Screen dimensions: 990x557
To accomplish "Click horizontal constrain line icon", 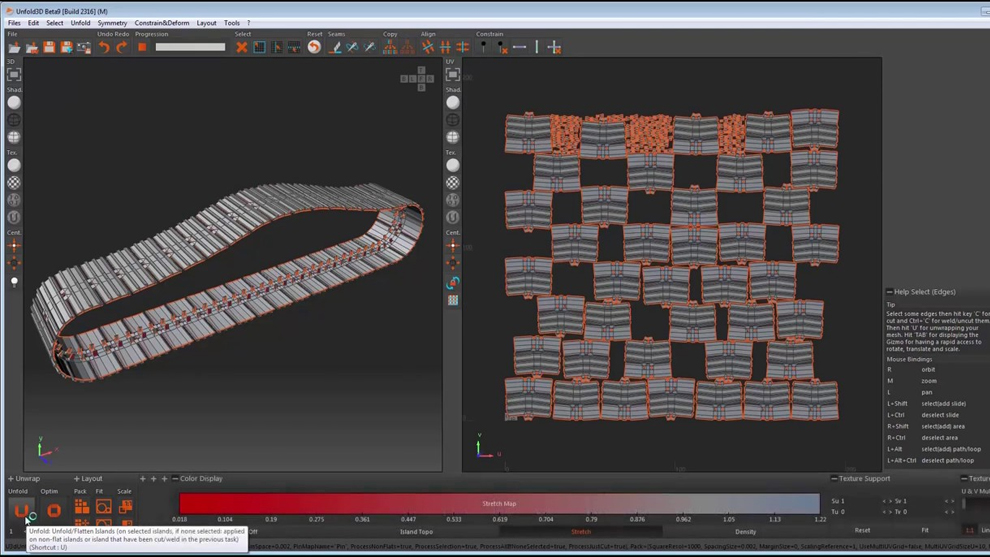I will coord(519,47).
